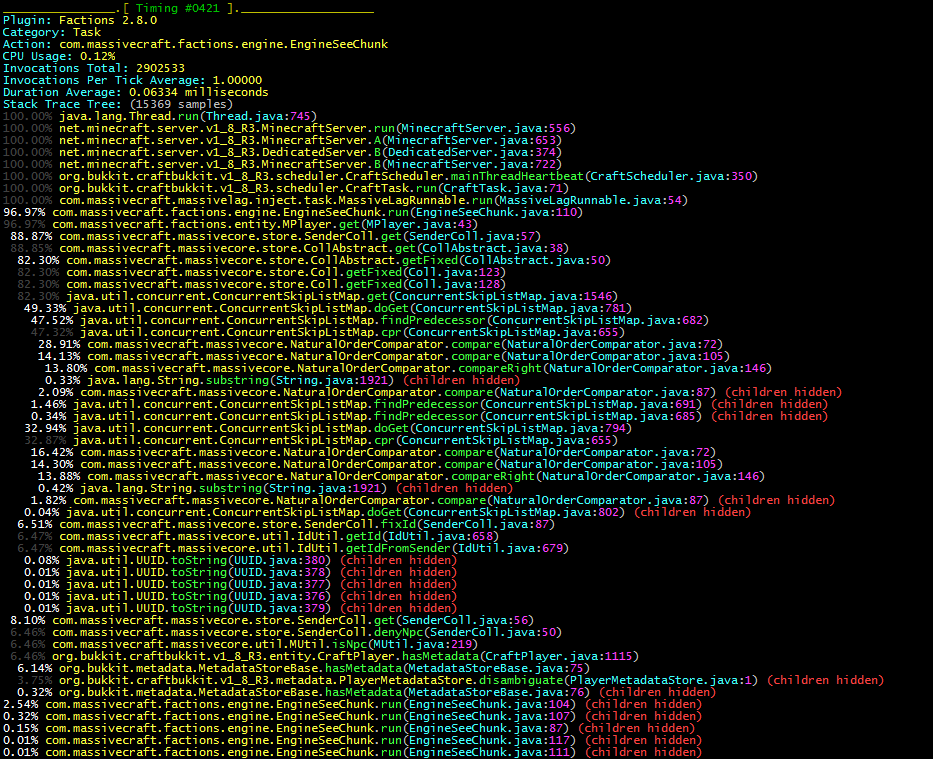Click the MassiveLagRunnable.run row
Image resolution: width=933 pixels, height=759 pixels.
point(346,200)
